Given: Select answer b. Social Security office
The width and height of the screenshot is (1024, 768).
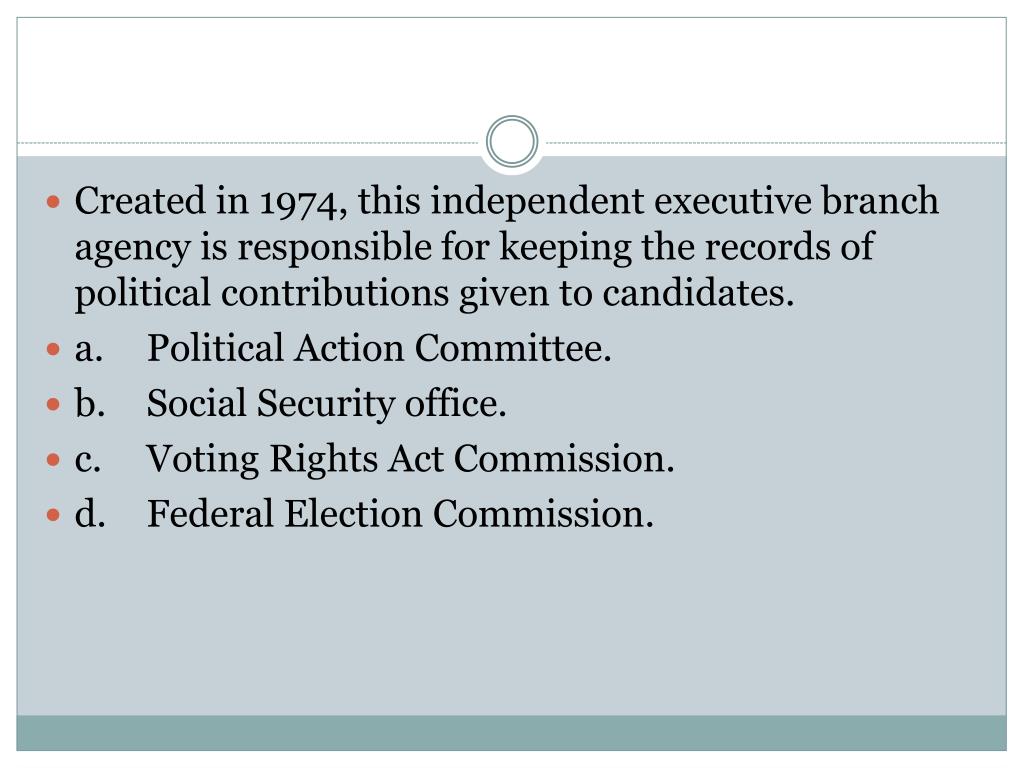Looking at the screenshot, I should tap(291, 403).
